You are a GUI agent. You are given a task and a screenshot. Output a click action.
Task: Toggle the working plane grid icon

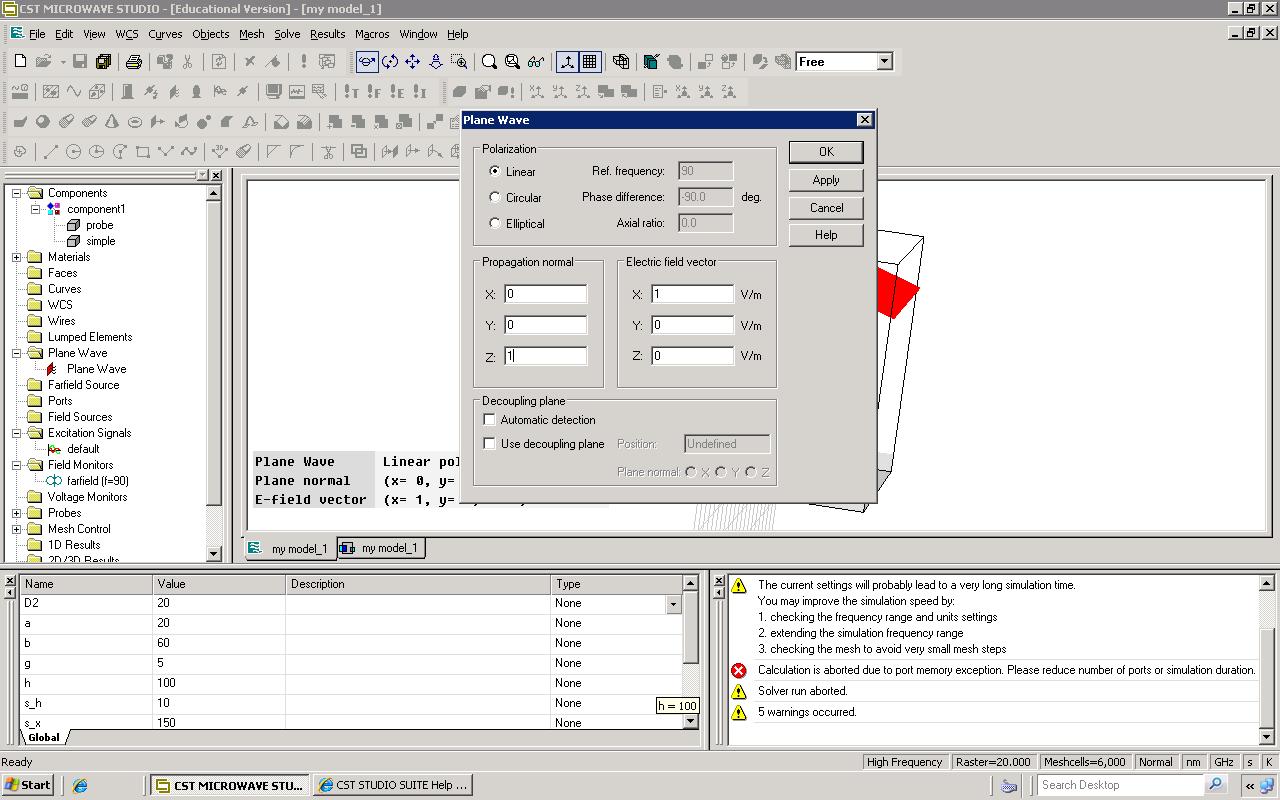590,62
